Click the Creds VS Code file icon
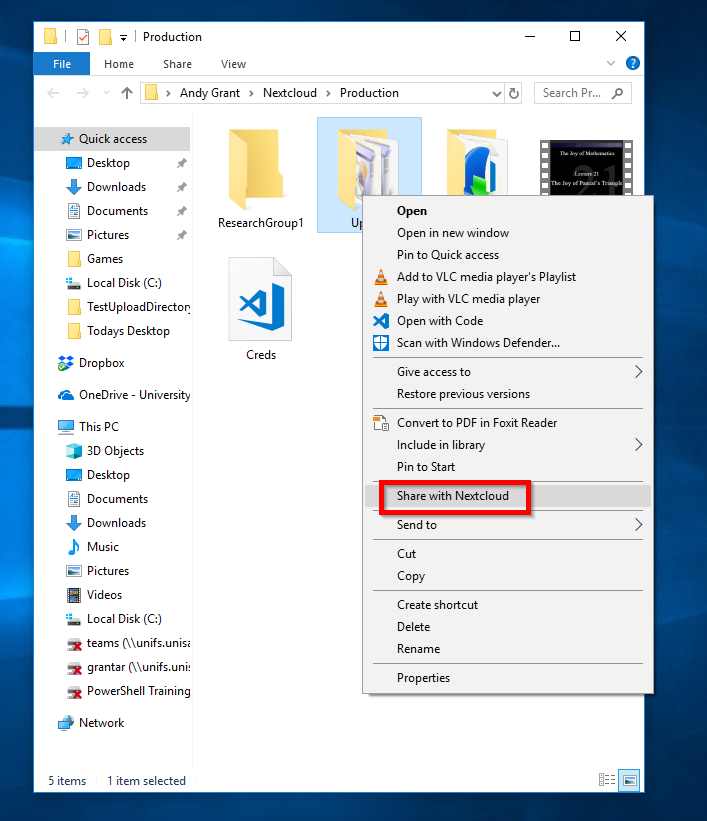This screenshot has width=707, height=821. (x=260, y=300)
